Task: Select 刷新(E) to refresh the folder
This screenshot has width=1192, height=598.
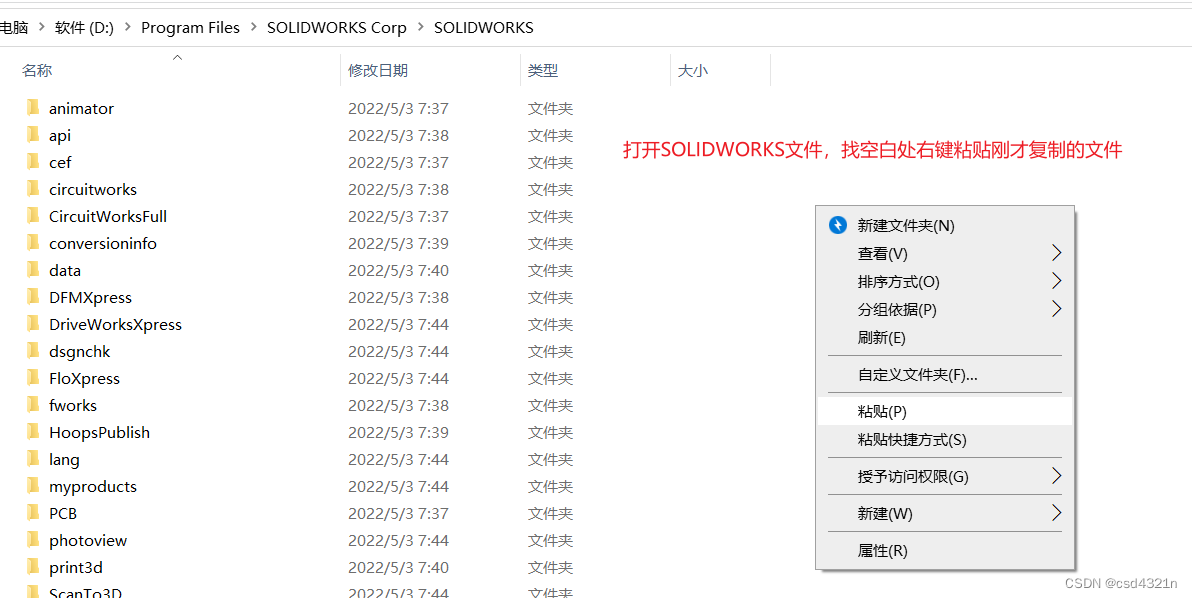Action: (944, 337)
